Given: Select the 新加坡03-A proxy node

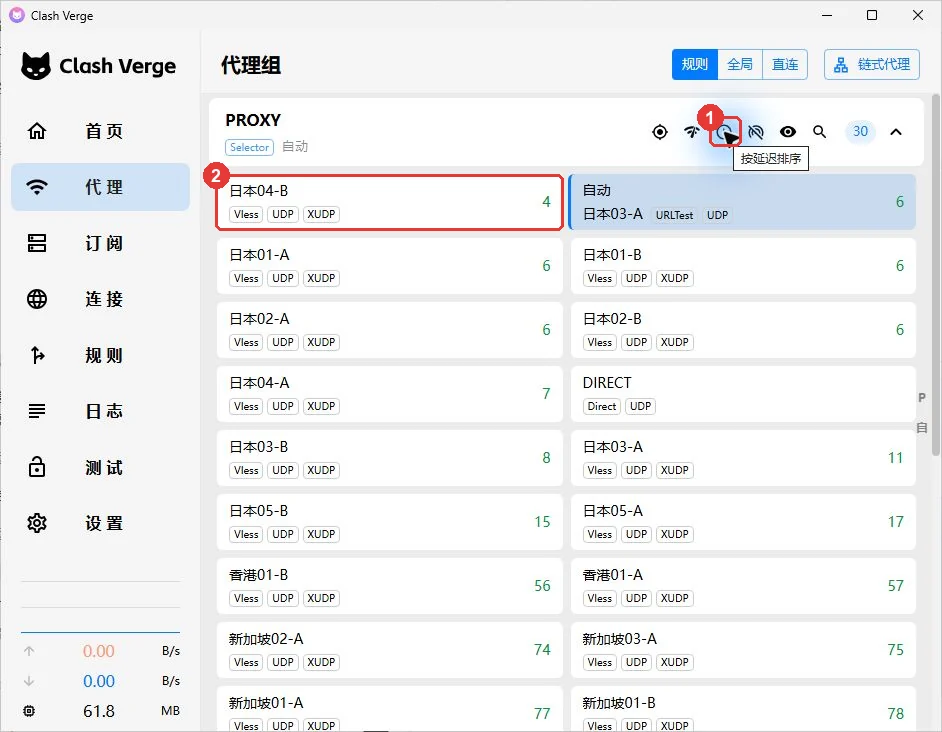Looking at the screenshot, I should 743,650.
